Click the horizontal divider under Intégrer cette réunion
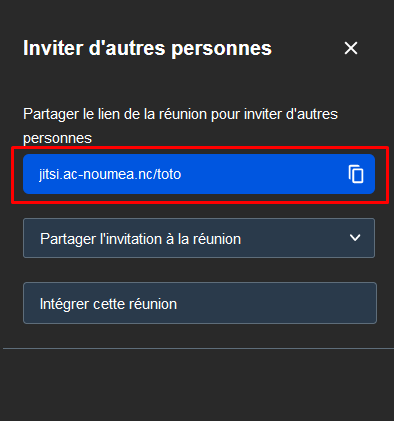 click(198, 349)
